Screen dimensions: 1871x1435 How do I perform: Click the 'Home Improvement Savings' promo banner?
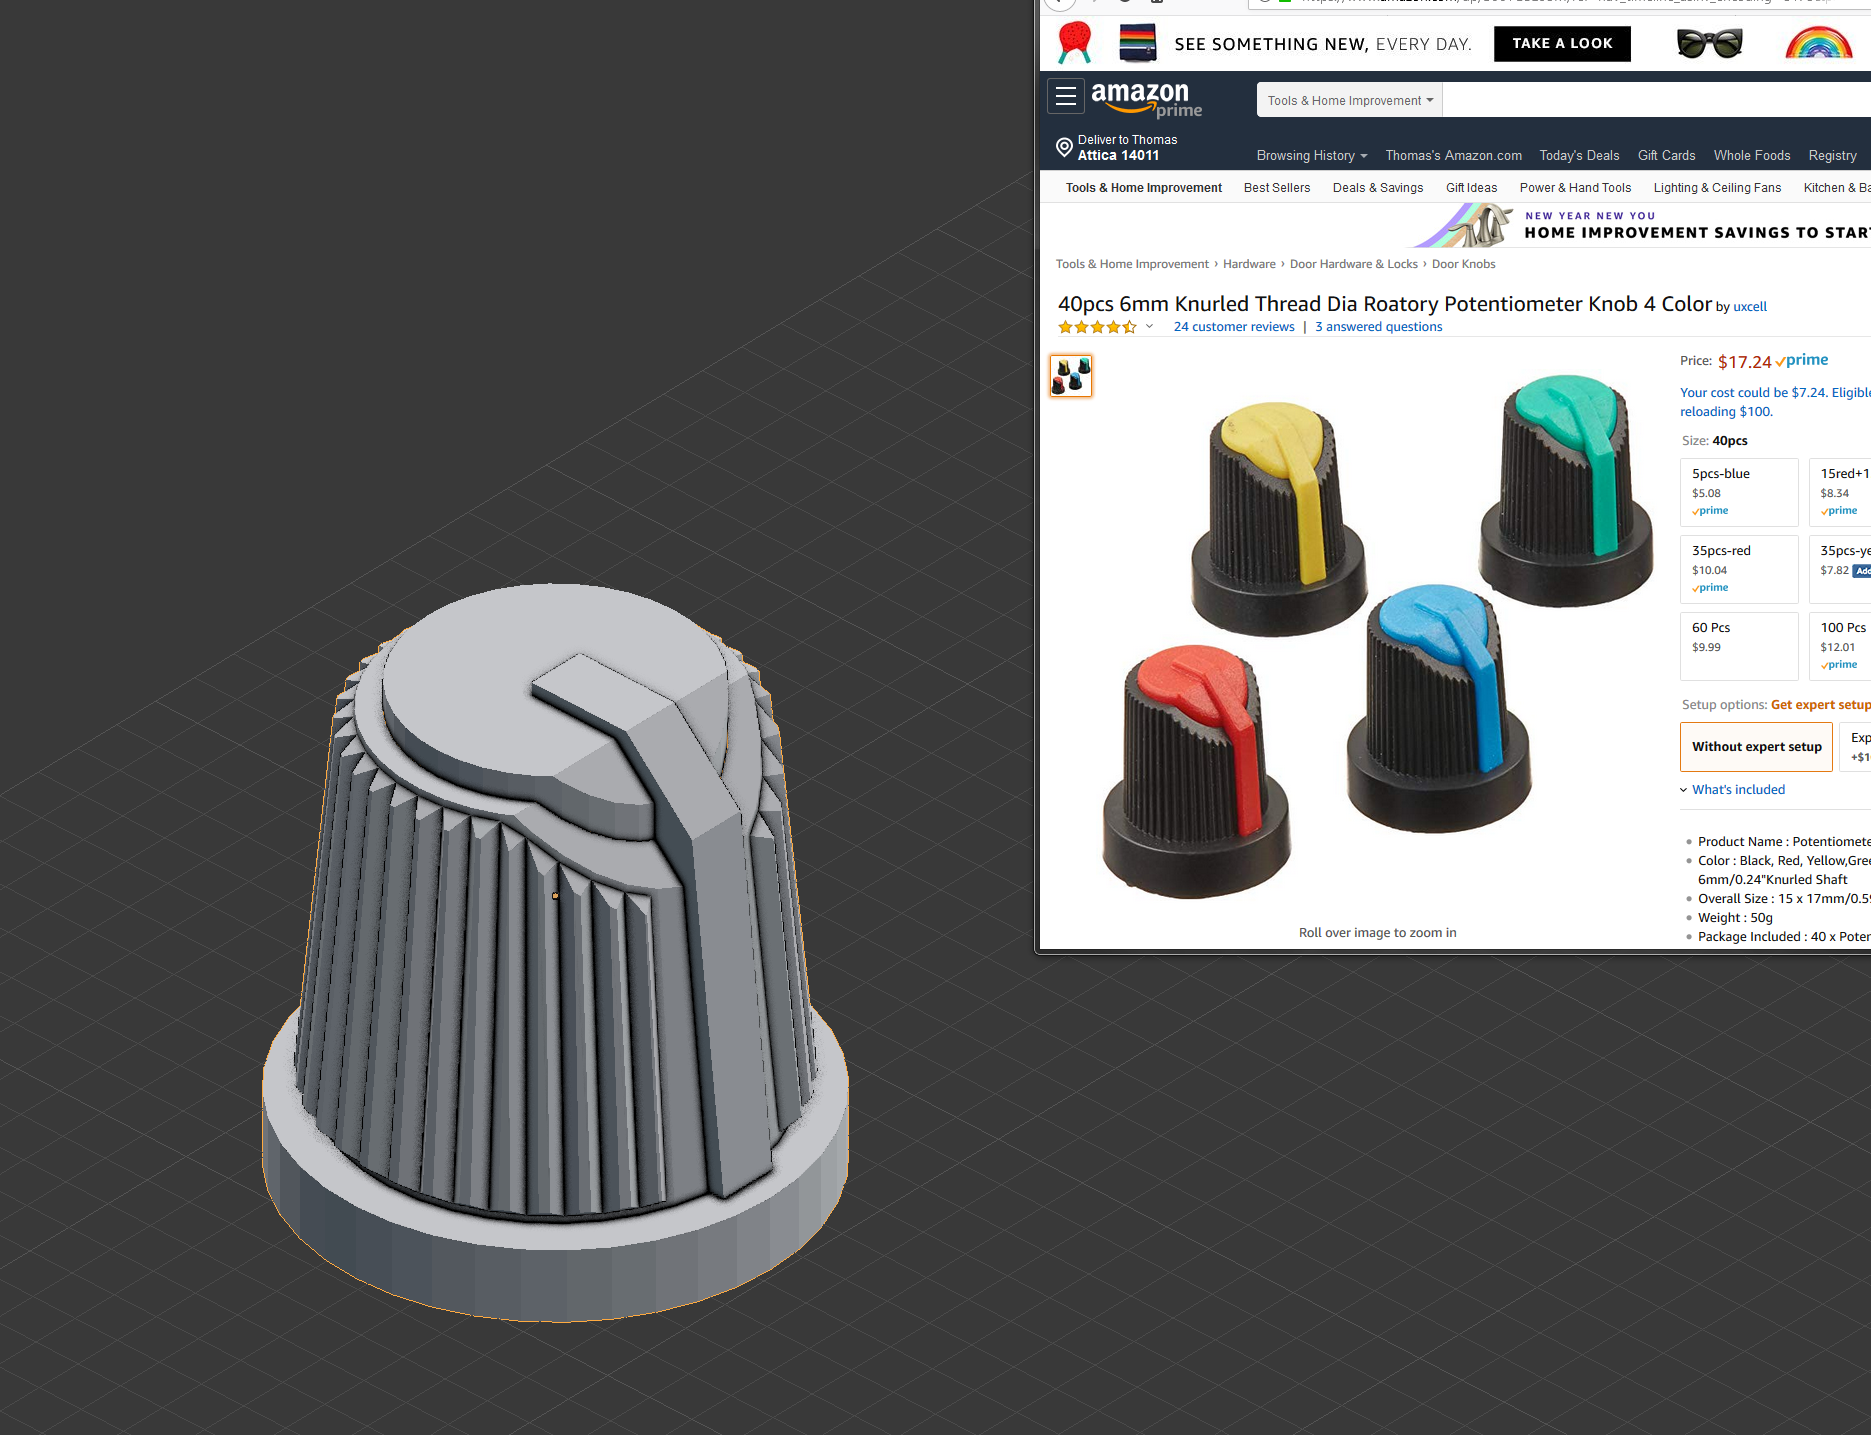click(x=1640, y=225)
